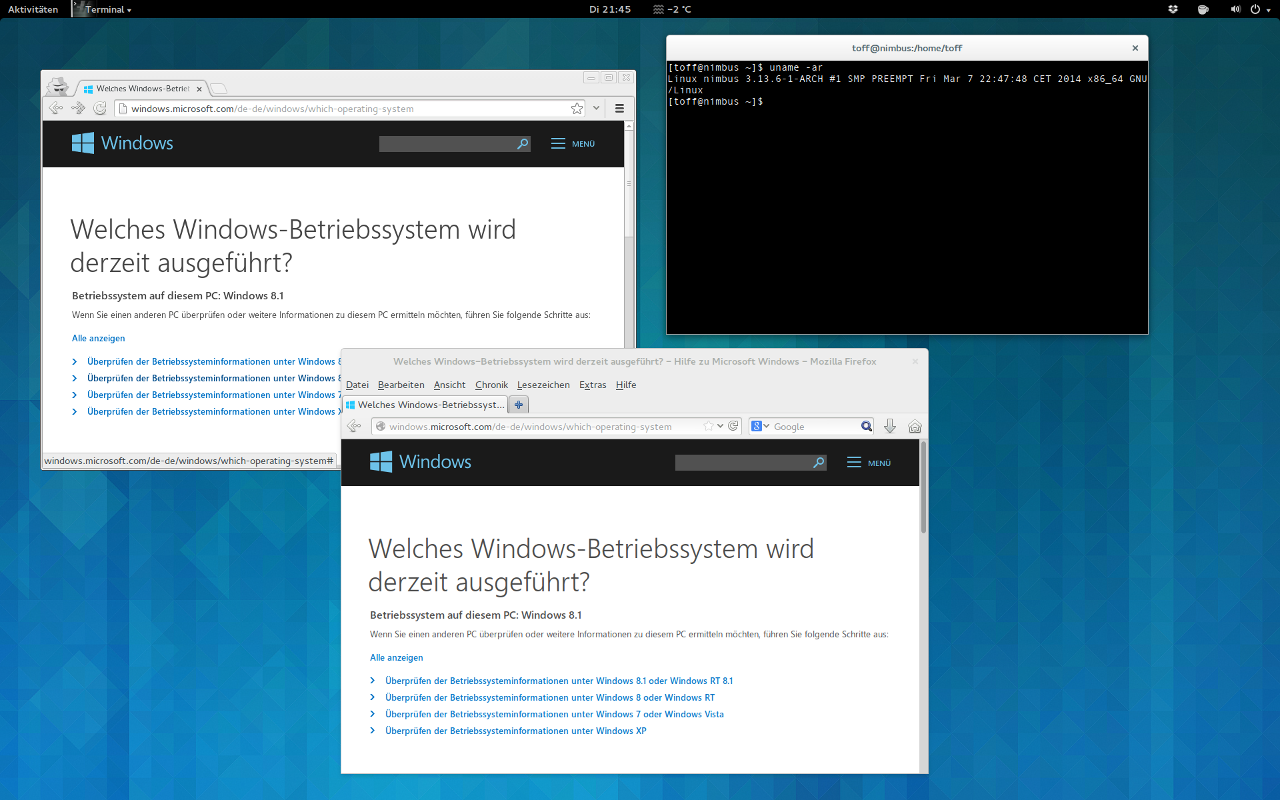The width and height of the screenshot is (1280, 800).
Task: Open Firefox's Extras menu
Action: click(x=593, y=385)
